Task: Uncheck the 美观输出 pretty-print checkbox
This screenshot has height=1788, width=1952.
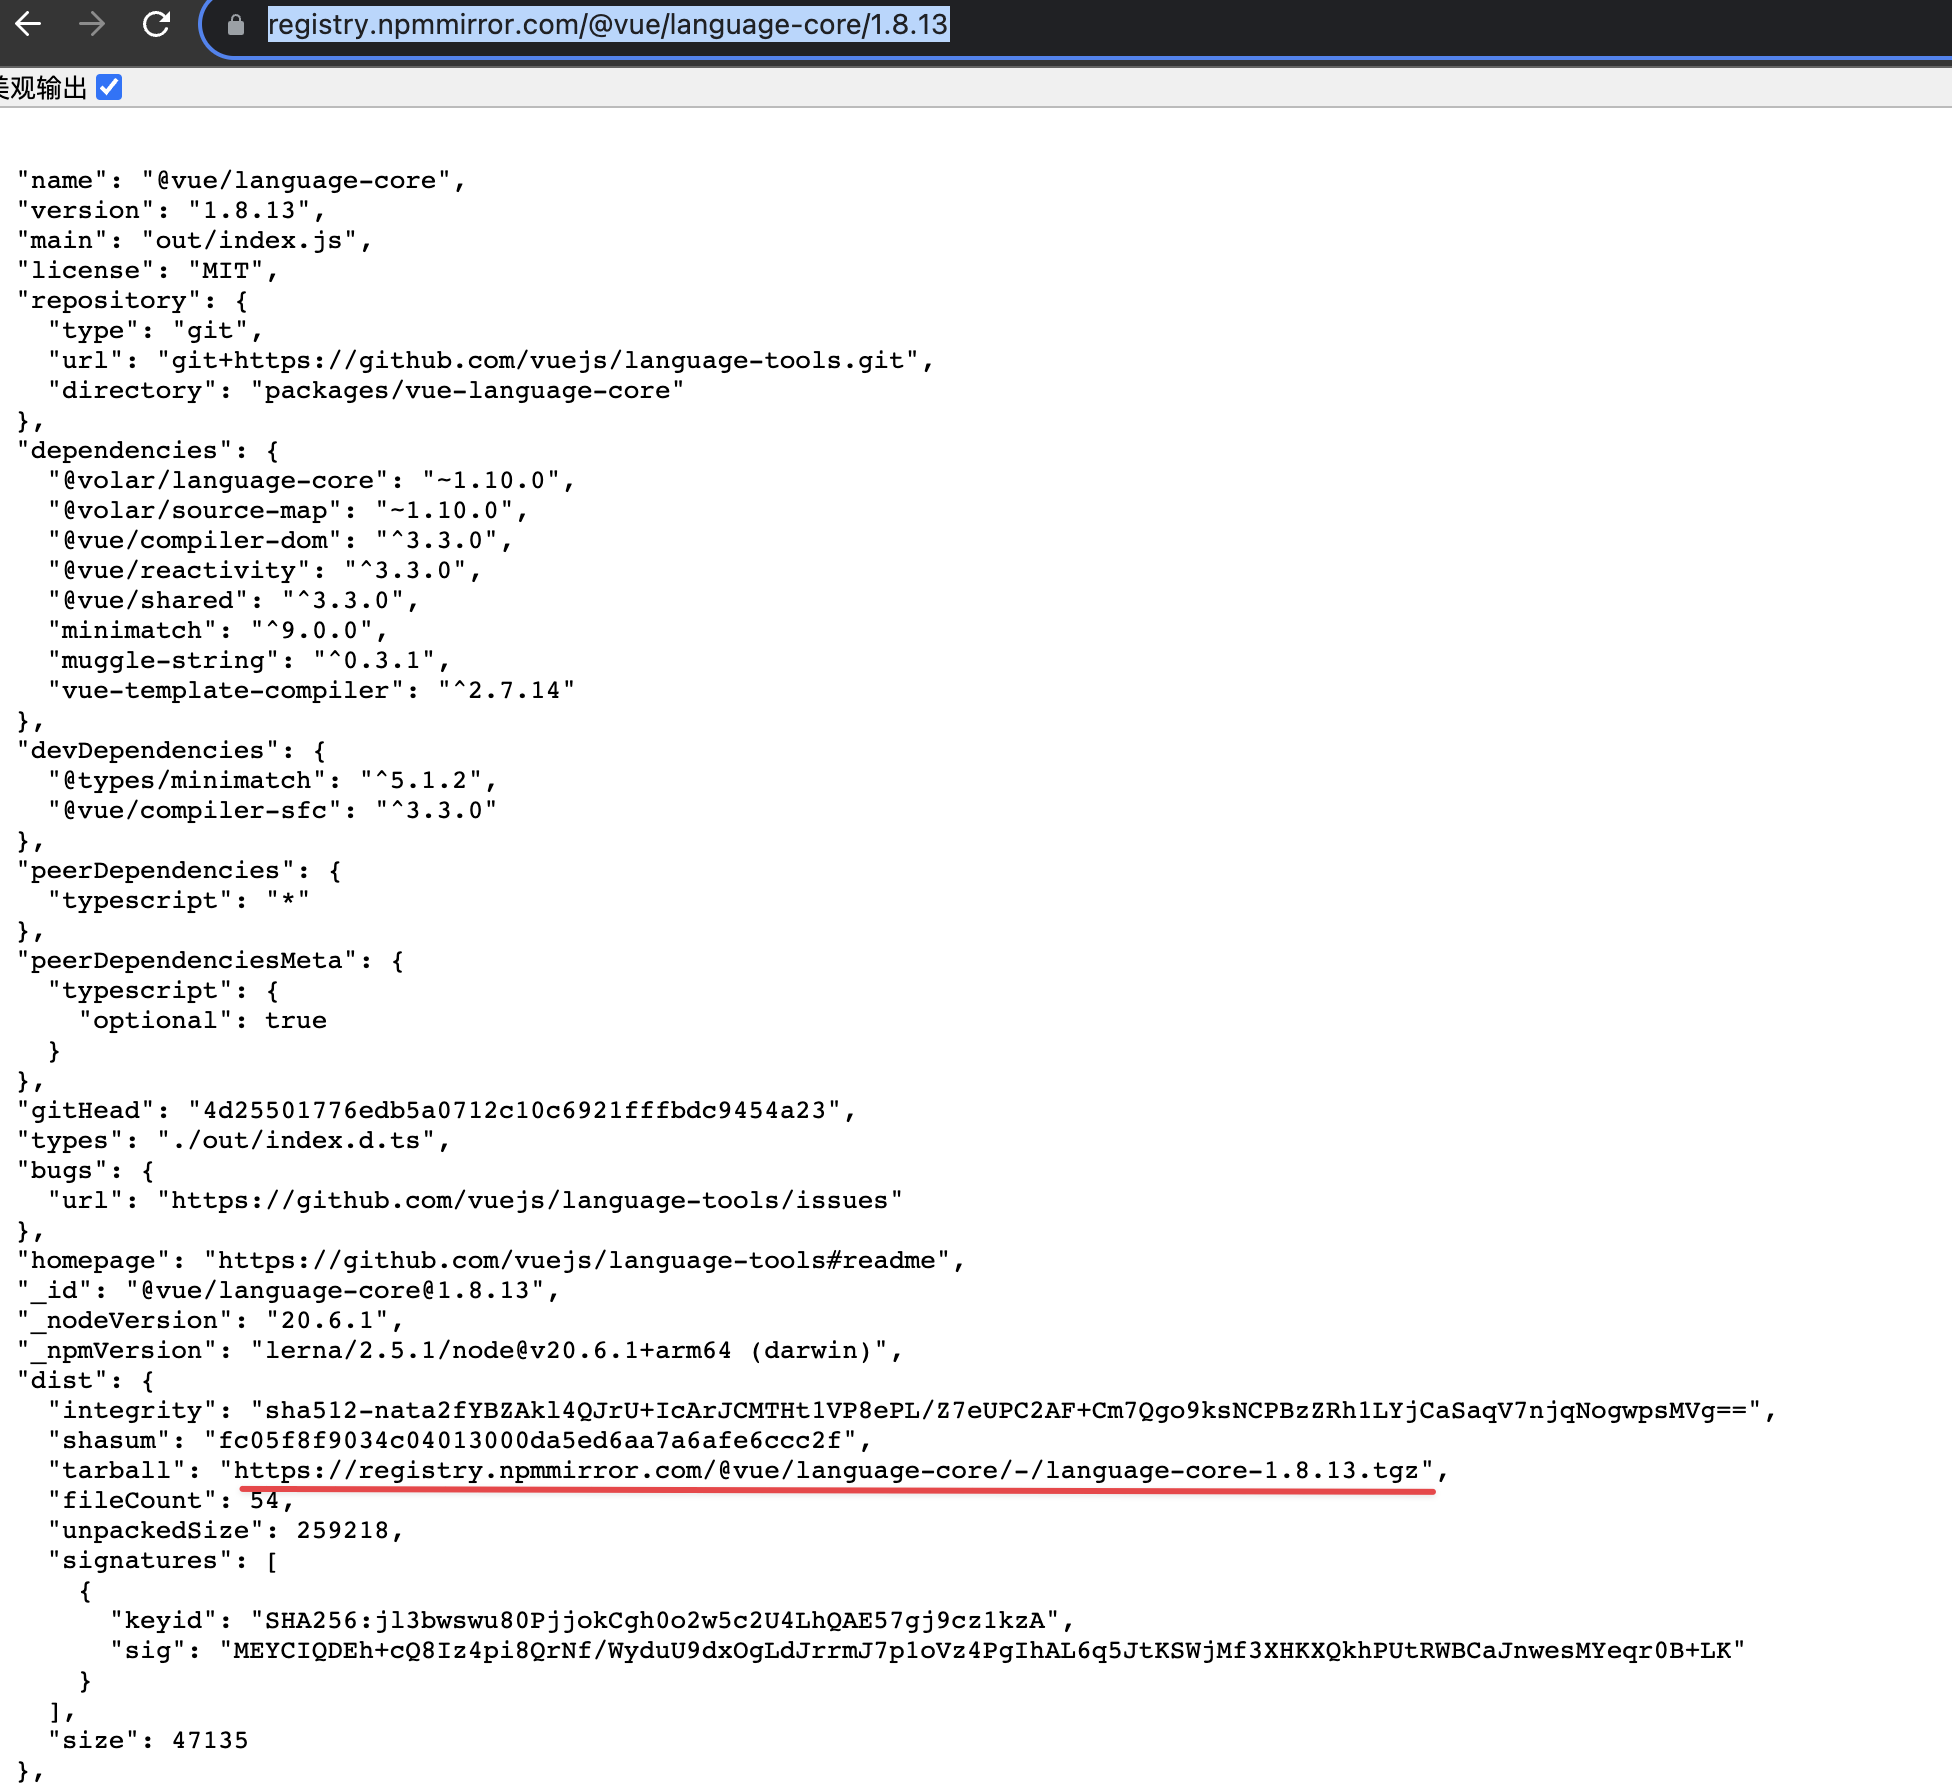Action: pos(109,88)
